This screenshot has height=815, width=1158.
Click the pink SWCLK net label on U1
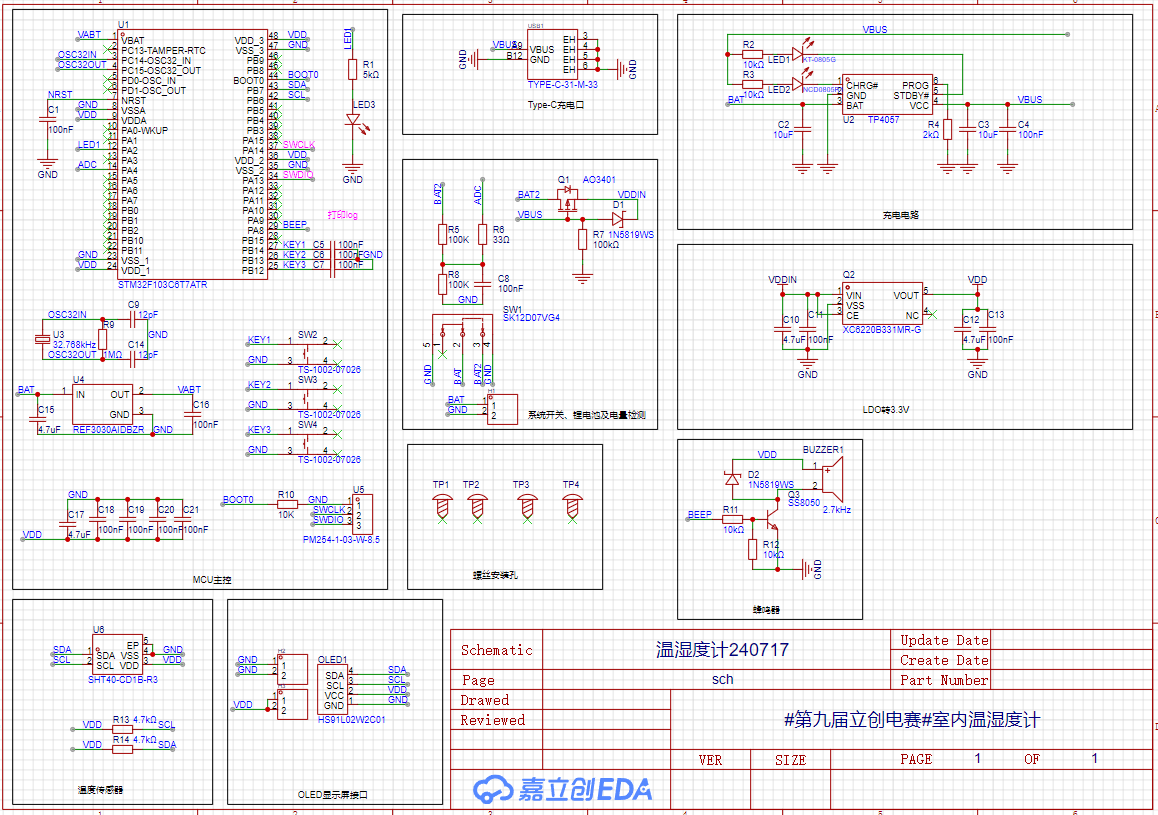pyautogui.click(x=299, y=145)
